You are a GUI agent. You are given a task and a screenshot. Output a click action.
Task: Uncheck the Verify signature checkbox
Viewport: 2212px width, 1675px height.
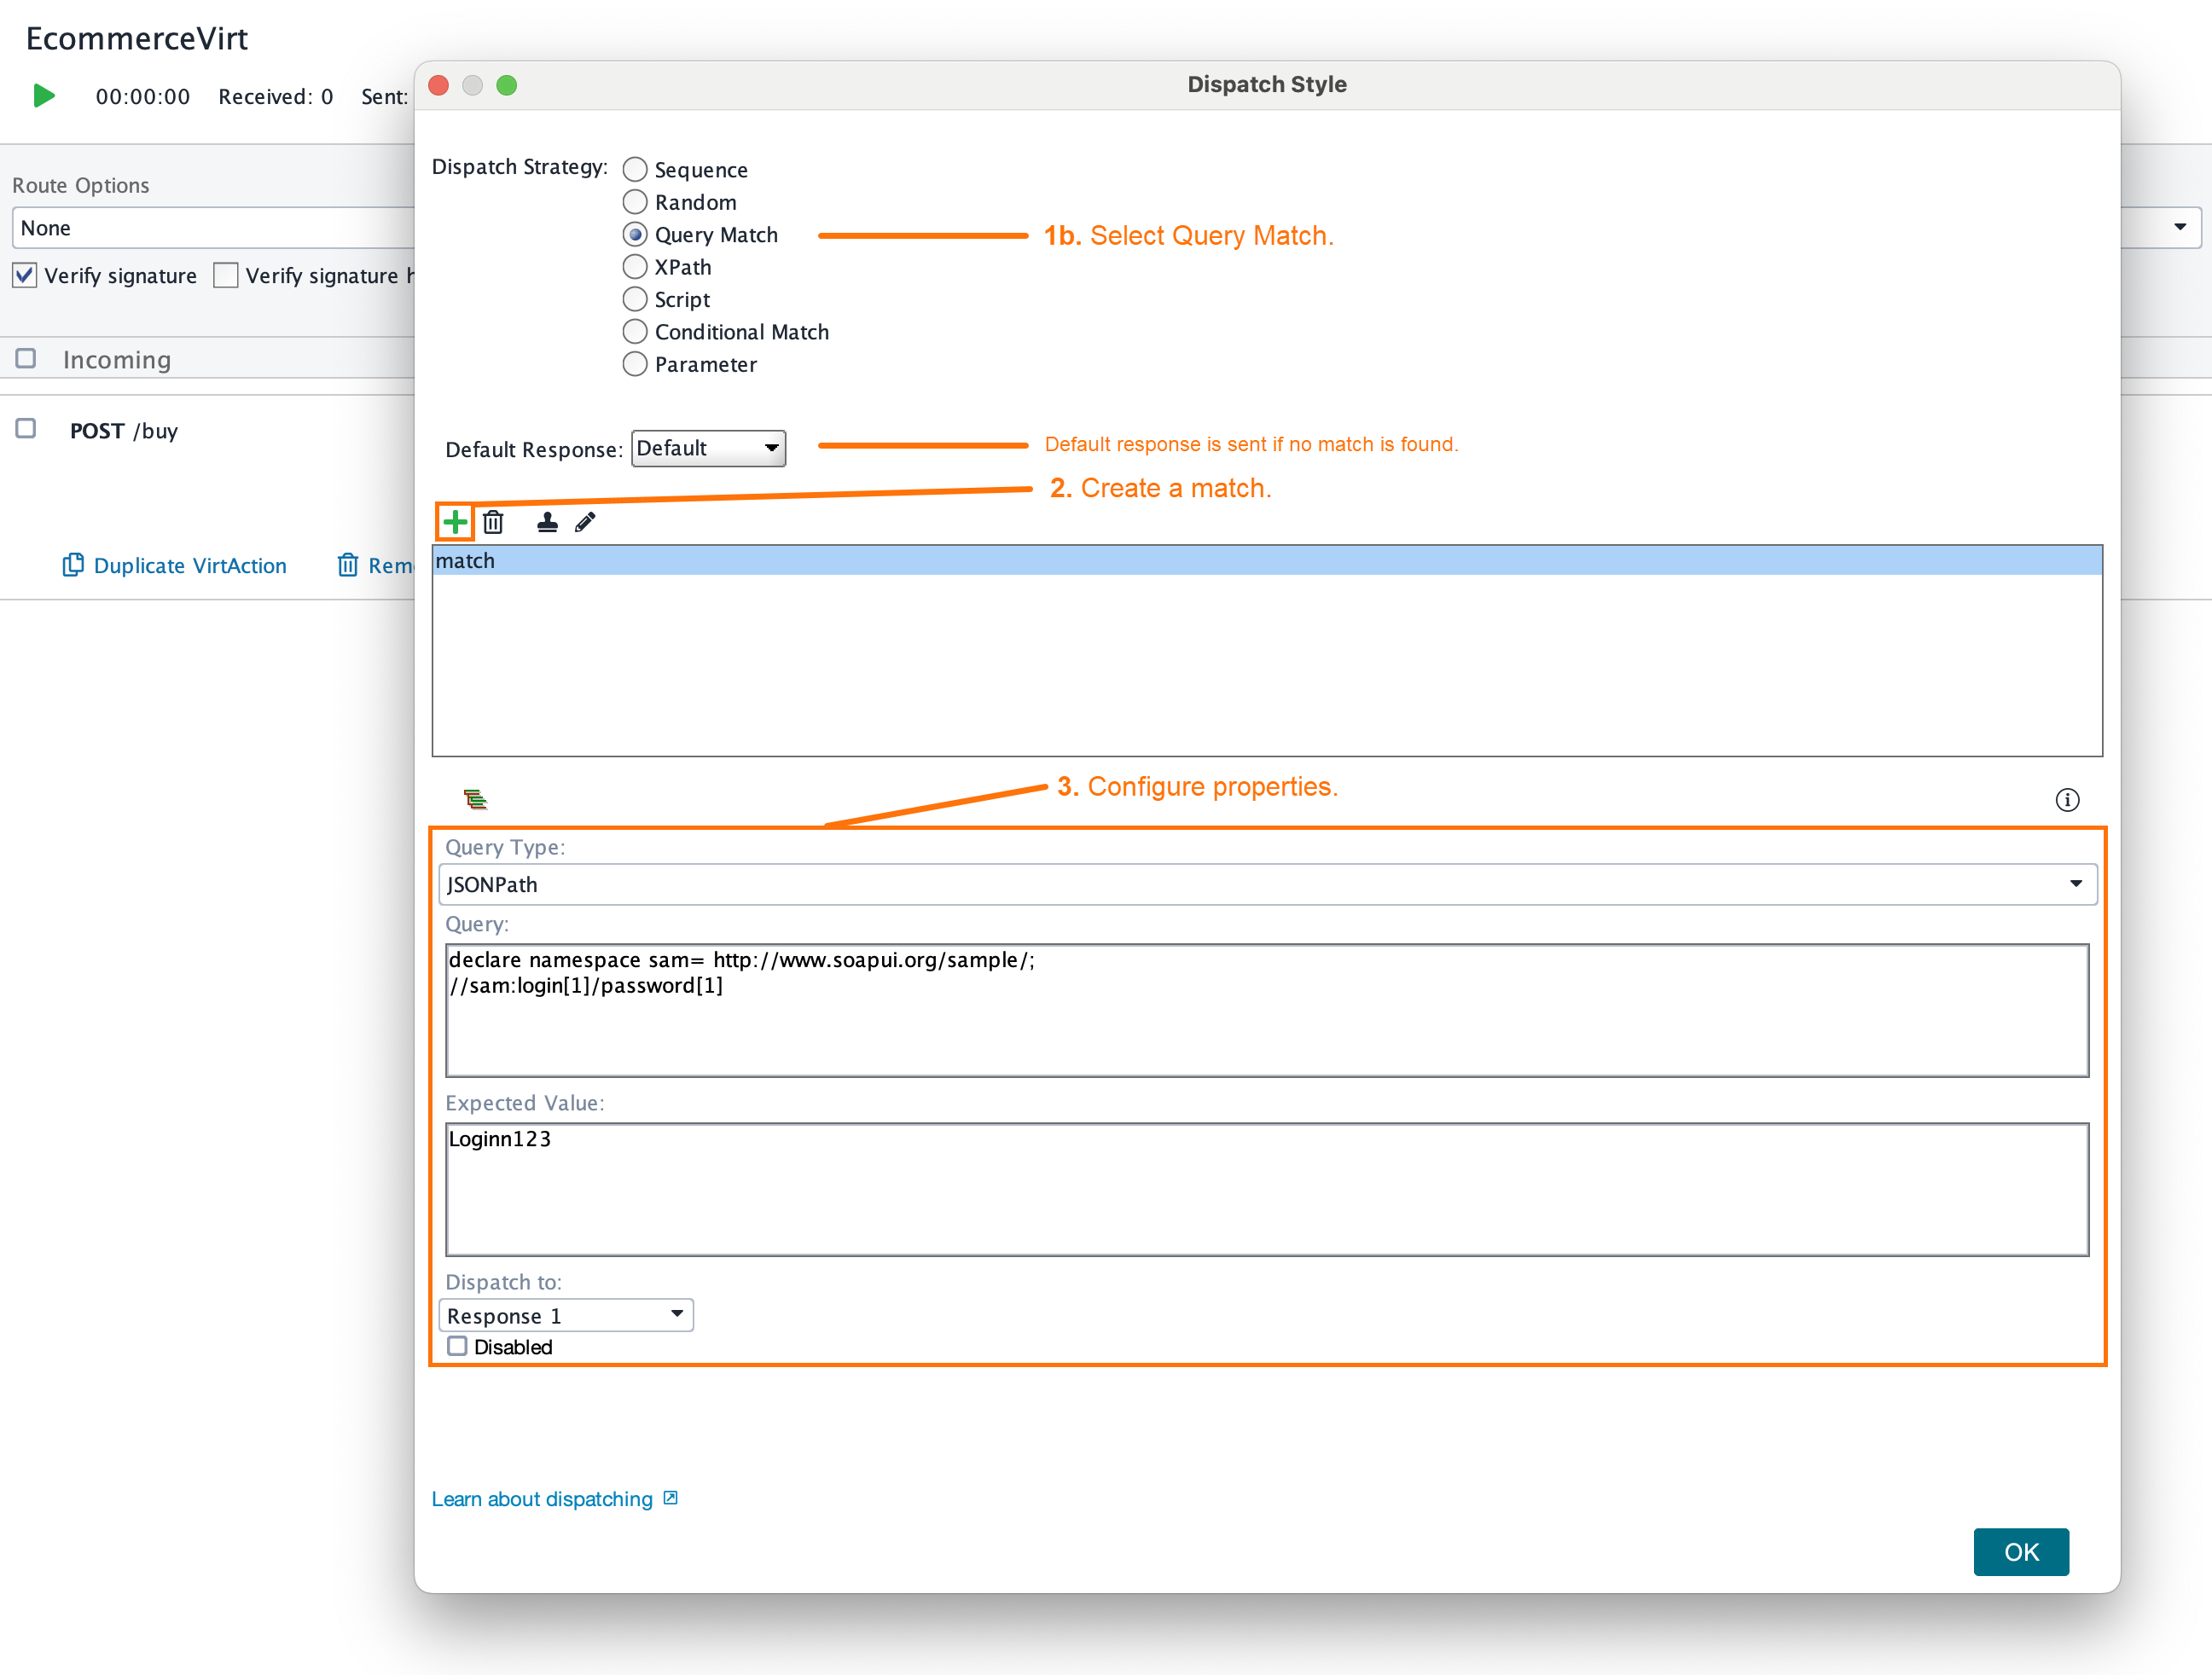[24, 275]
